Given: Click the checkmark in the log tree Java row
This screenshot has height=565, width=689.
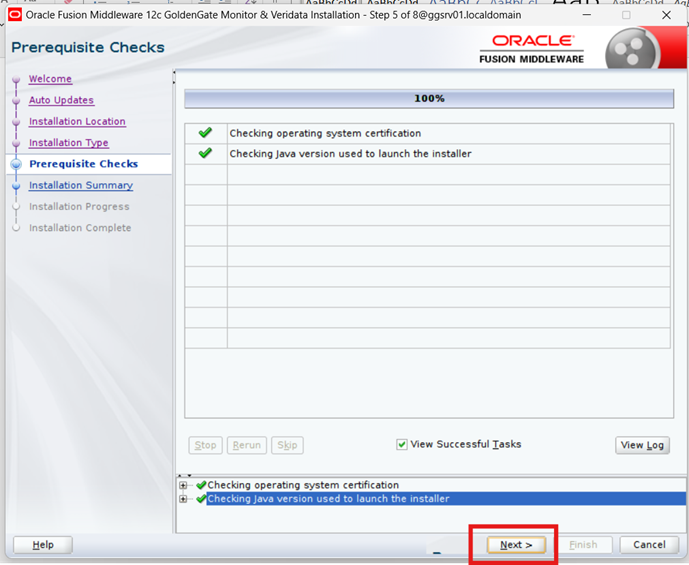Looking at the screenshot, I should tap(201, 499).
